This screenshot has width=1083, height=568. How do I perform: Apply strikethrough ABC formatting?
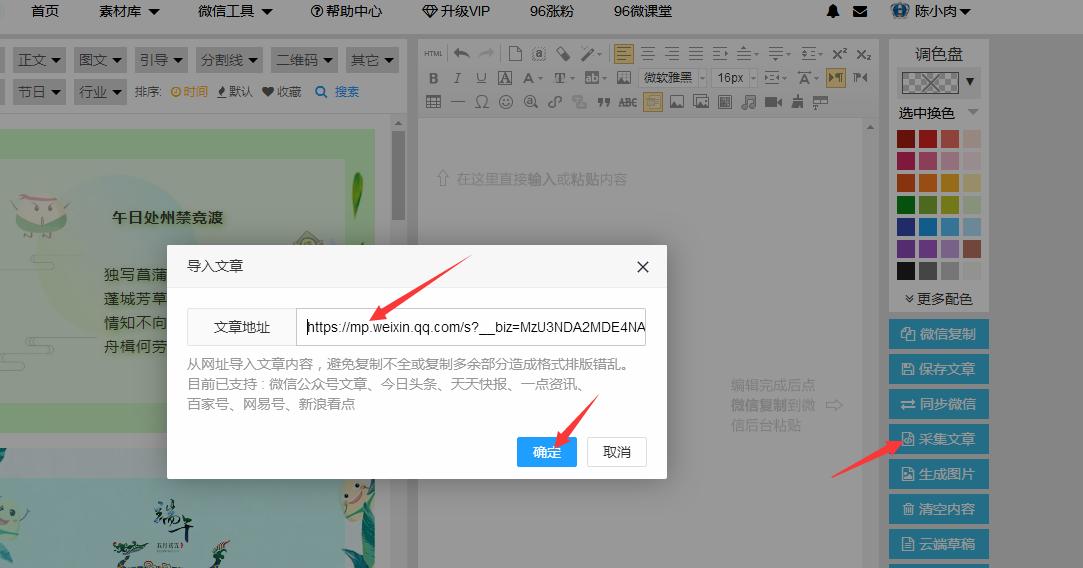pyautogui.click(x=628, y=102)
